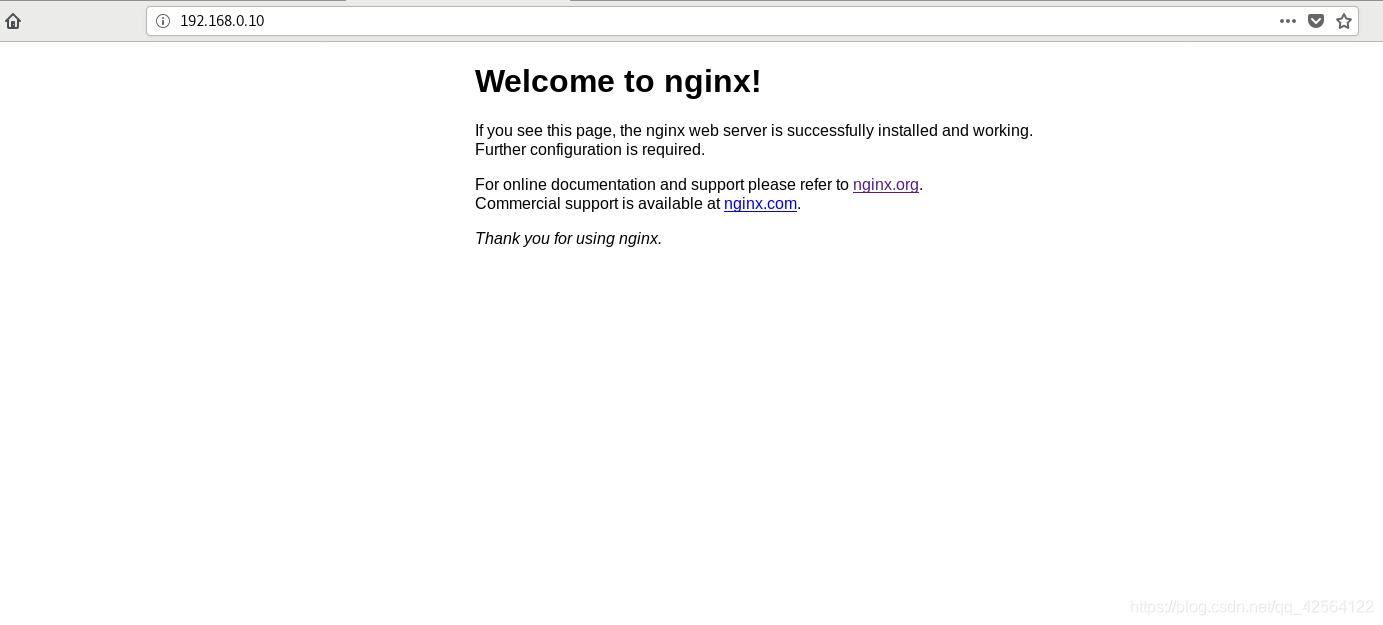The height and width of the screenshot is (625, 1383).
Task: Click the "If you see this page" sentence
Action: (x=754, y=131)
